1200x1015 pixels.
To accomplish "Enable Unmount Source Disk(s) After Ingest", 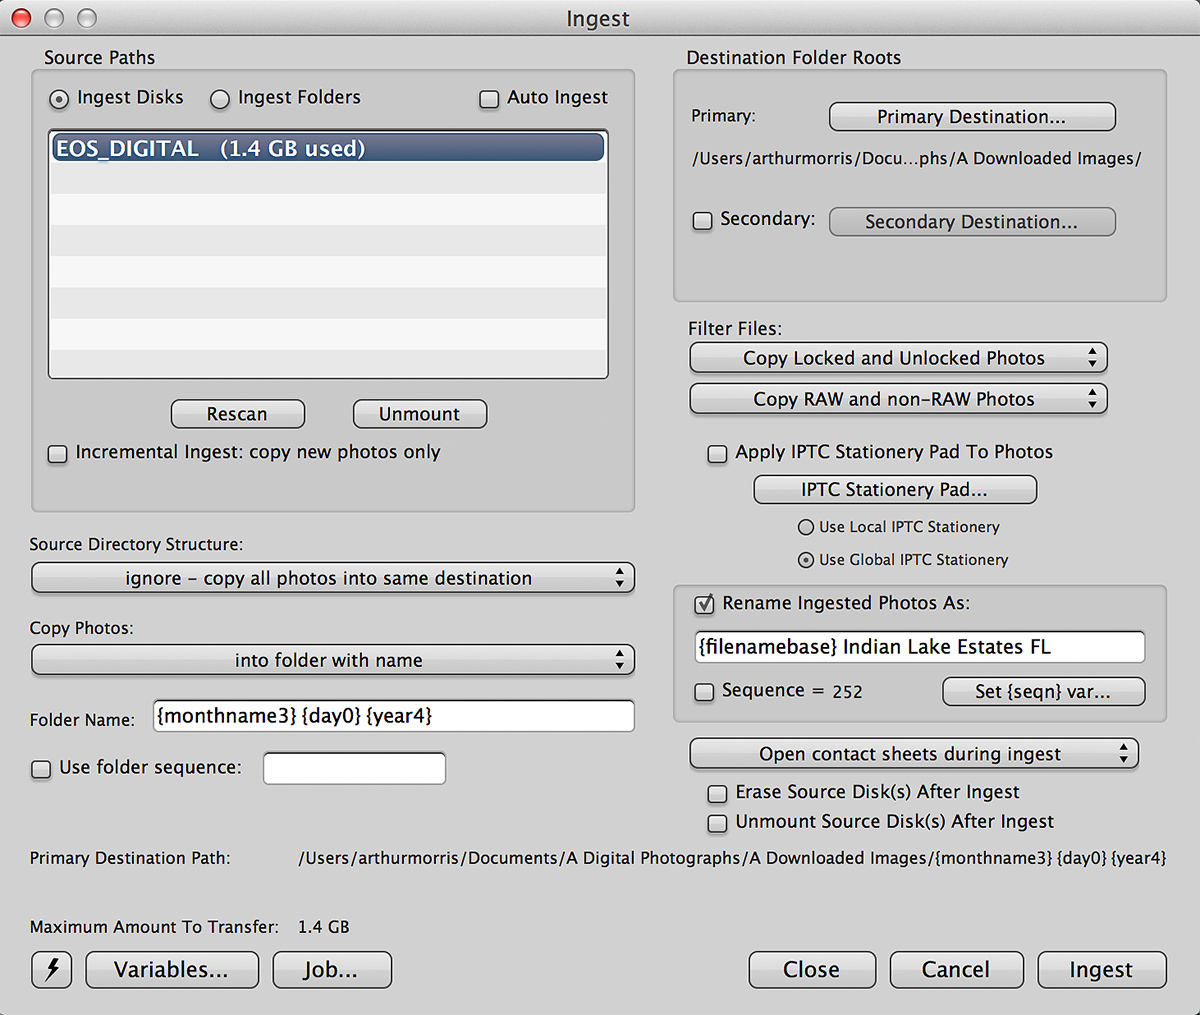I will (x=717, y=824).
